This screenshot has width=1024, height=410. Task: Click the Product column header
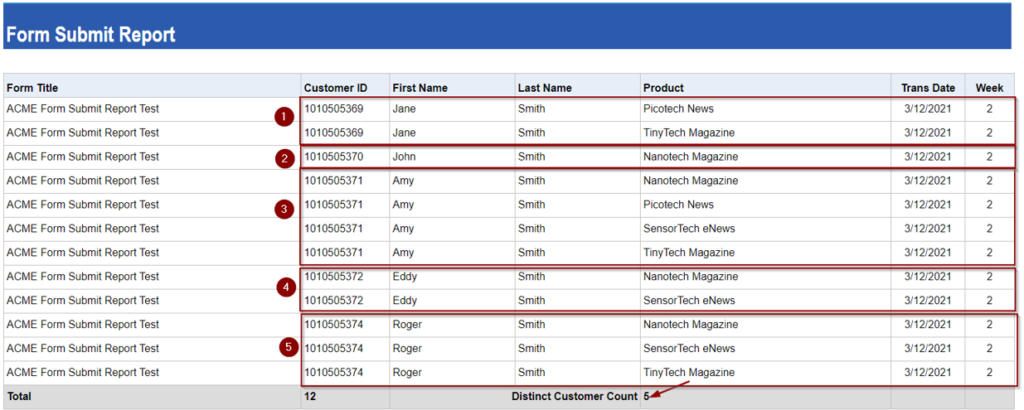click(663, 88)
